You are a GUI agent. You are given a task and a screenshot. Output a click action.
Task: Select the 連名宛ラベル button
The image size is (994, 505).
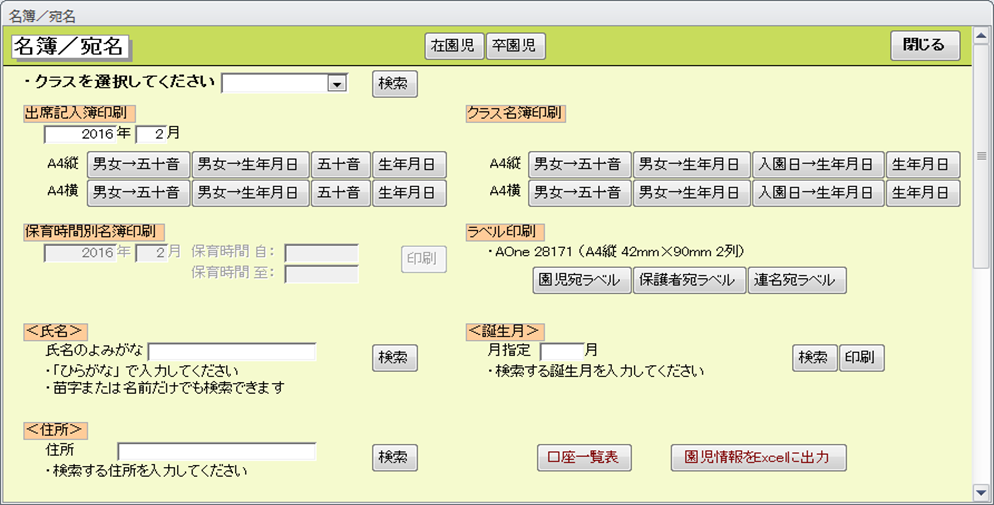797,281
